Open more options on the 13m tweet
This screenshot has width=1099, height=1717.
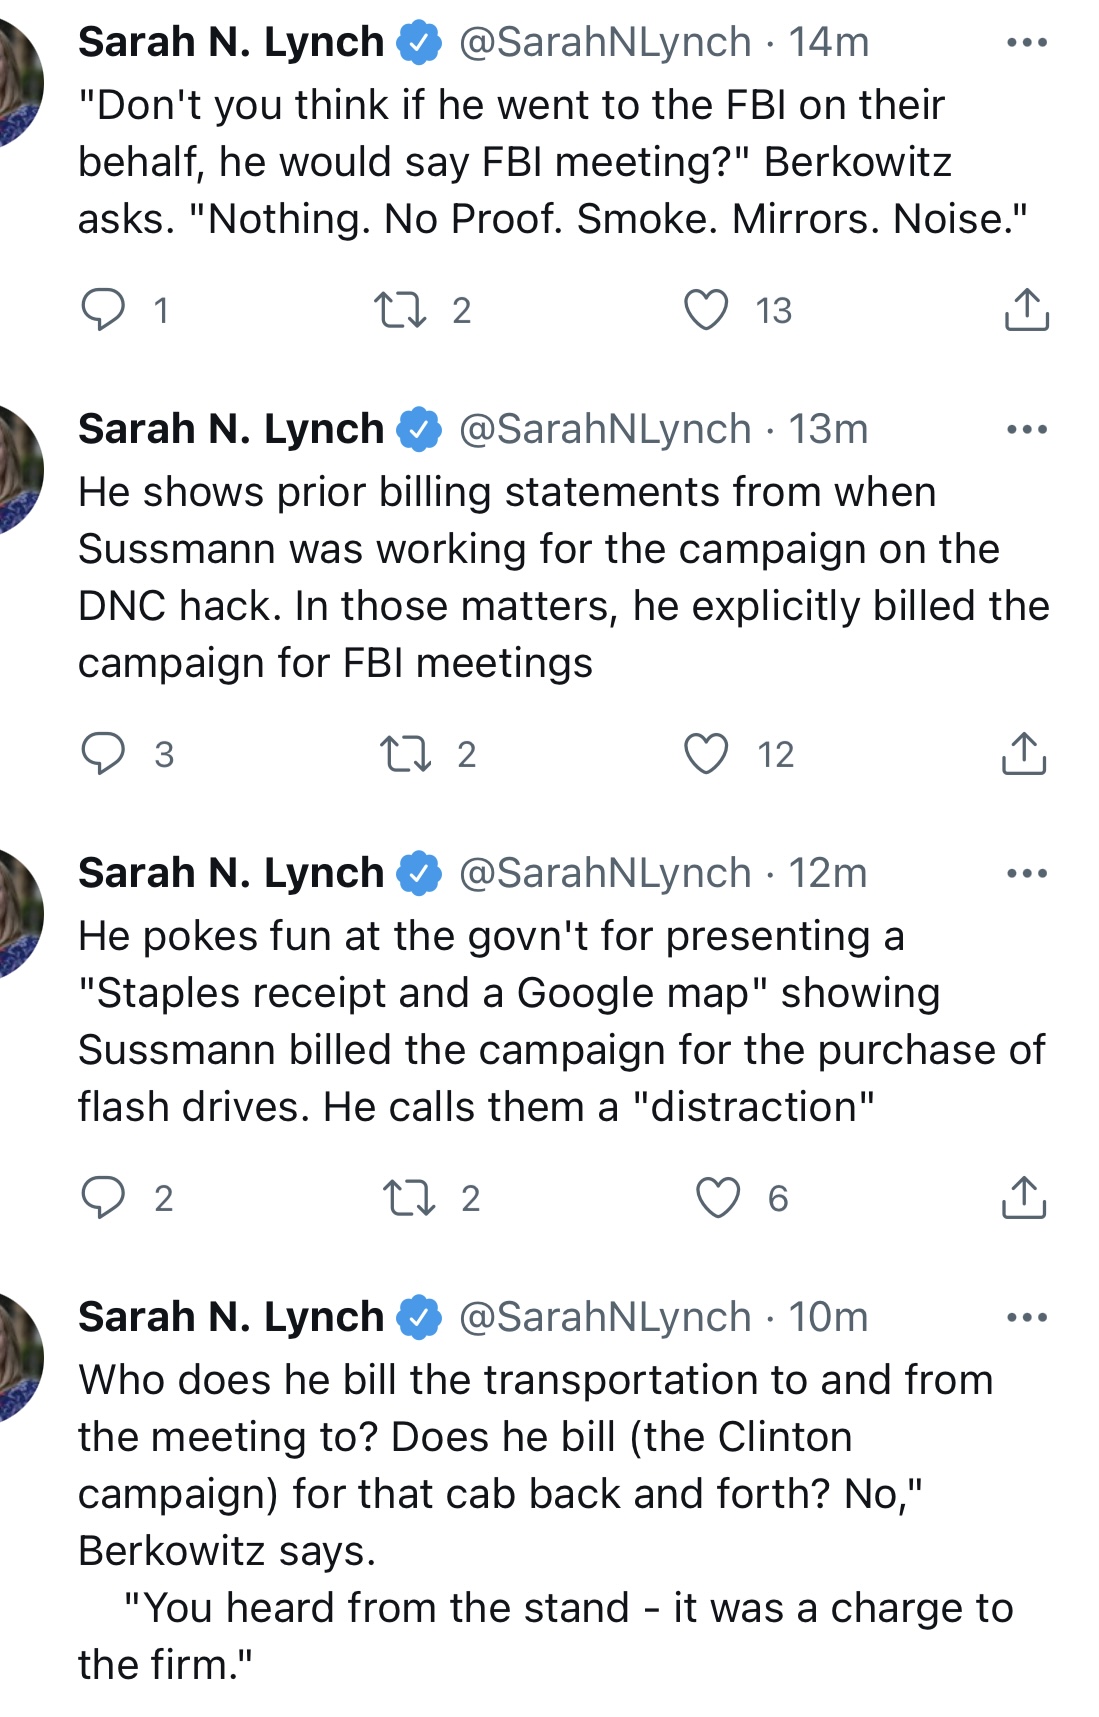(1027, 430)
